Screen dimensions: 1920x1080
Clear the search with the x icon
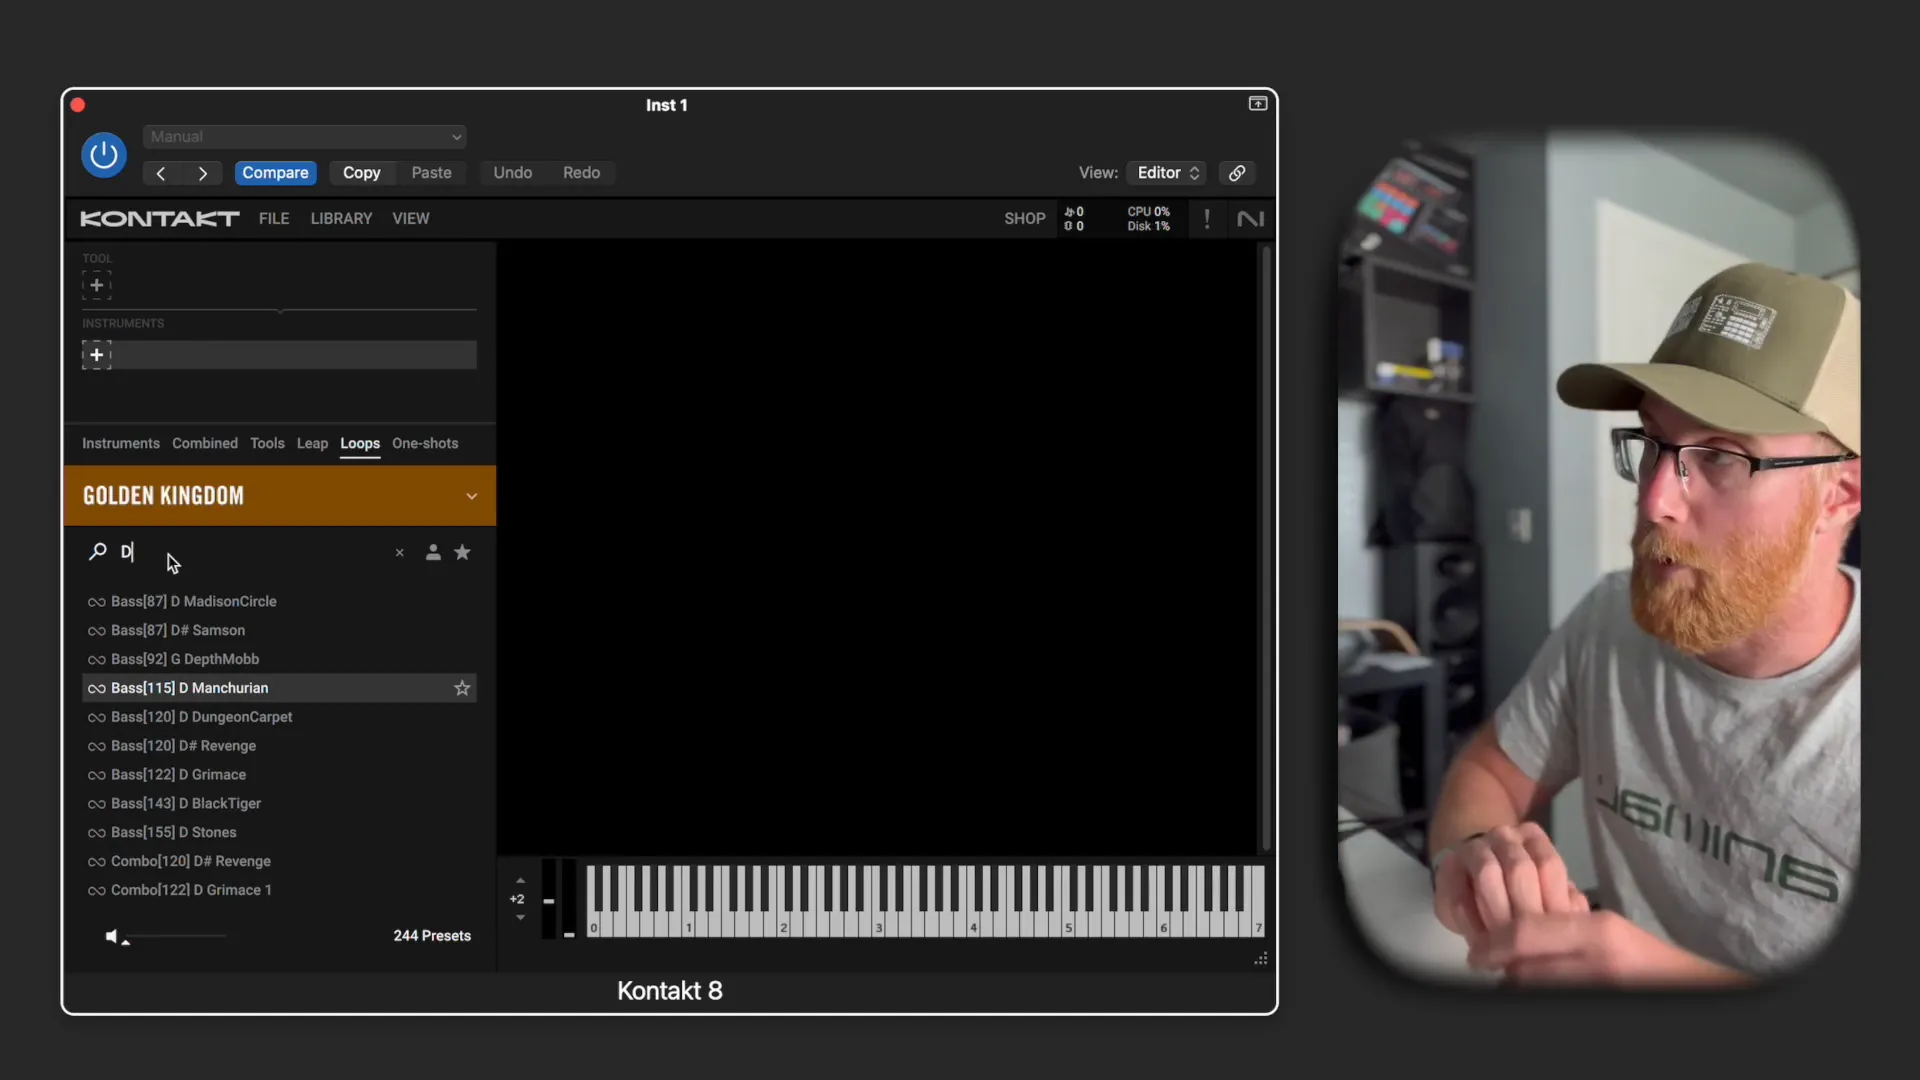click(x=400, y=553)
